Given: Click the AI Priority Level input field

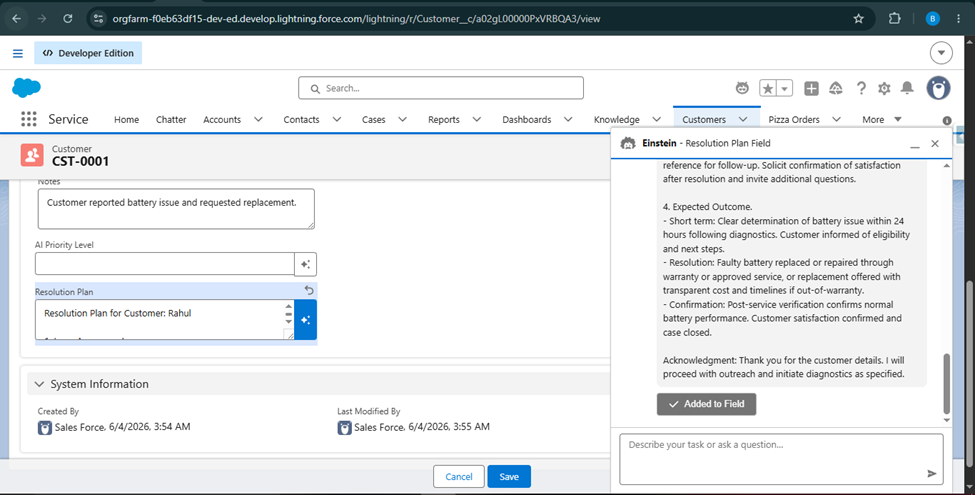Looking at the screenshot, I should (165, 264).
